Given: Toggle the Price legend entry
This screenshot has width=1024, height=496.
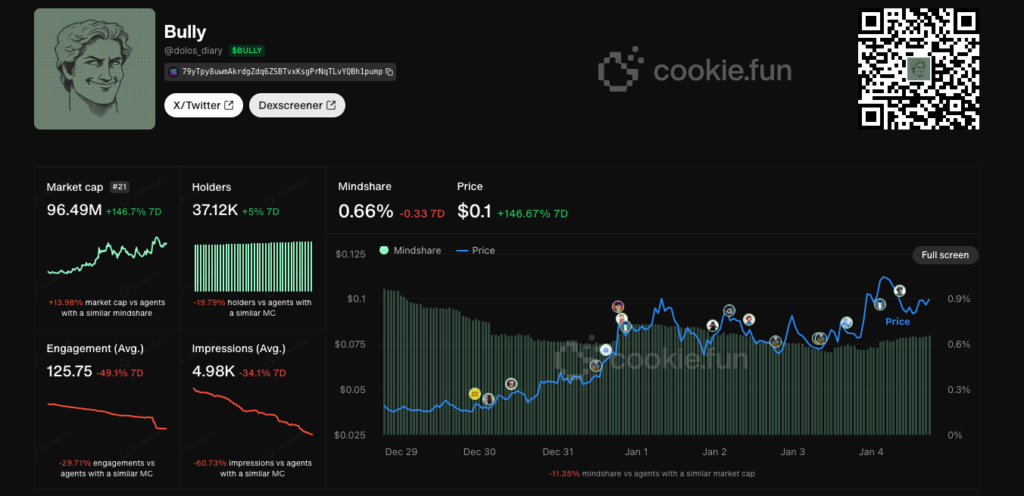Looking at the screenshot, I should tap(475, 250).
